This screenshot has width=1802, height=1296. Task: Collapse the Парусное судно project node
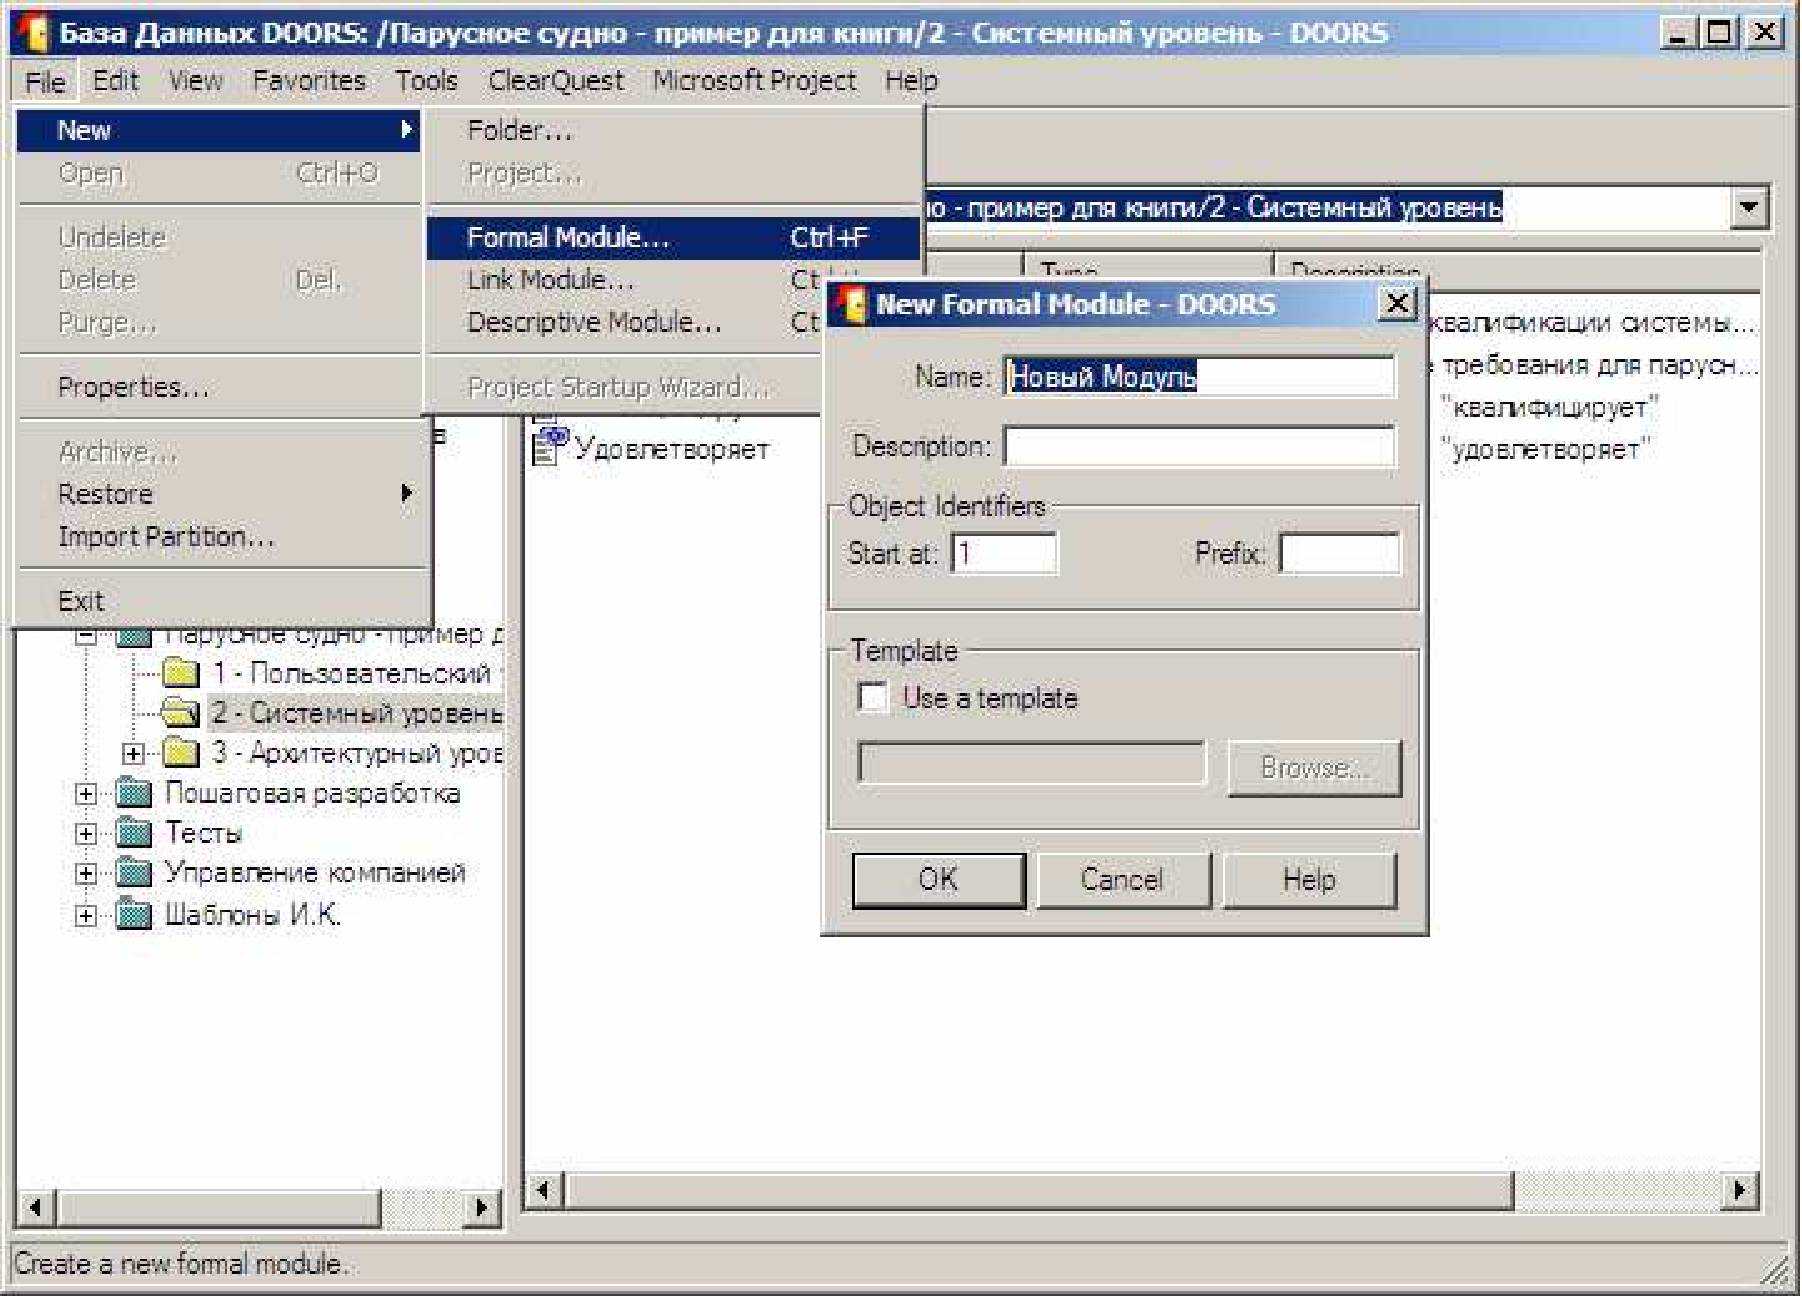(86, 635)
